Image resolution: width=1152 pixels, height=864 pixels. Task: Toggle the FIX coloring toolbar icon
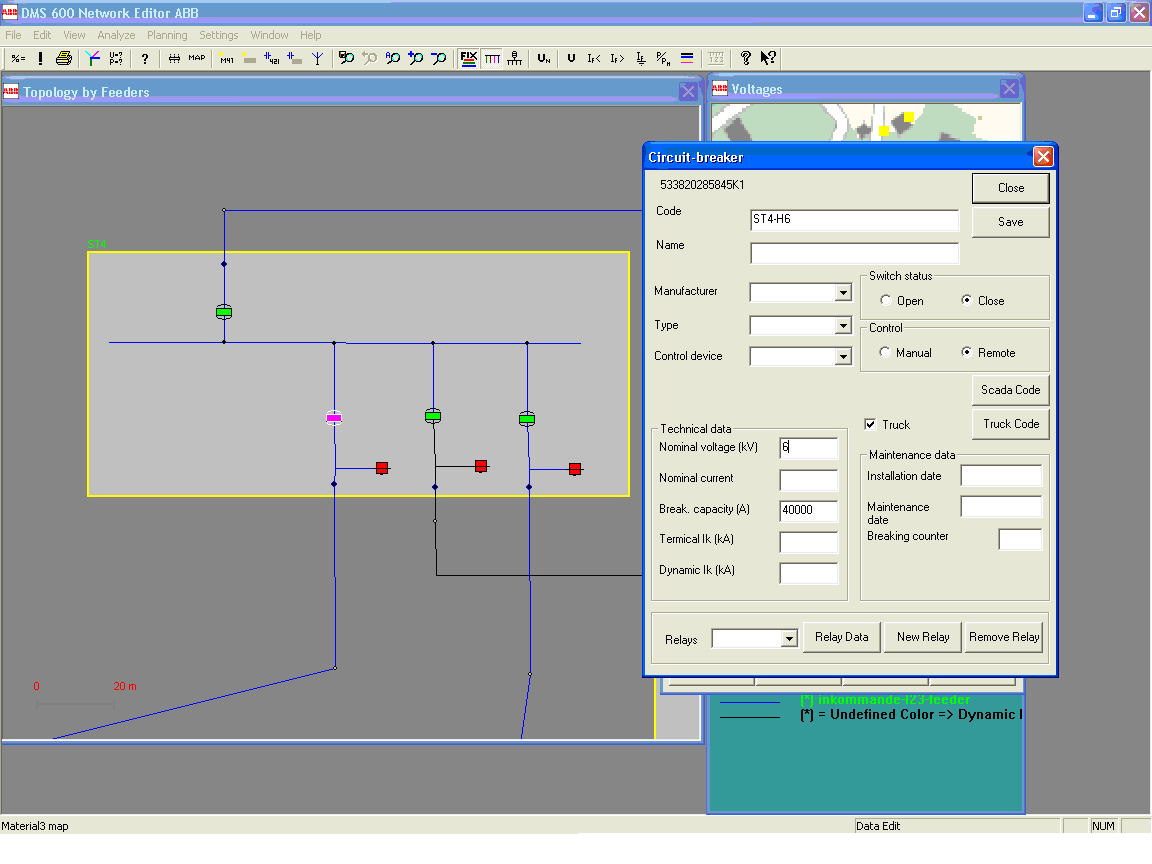tap(469, 58)
